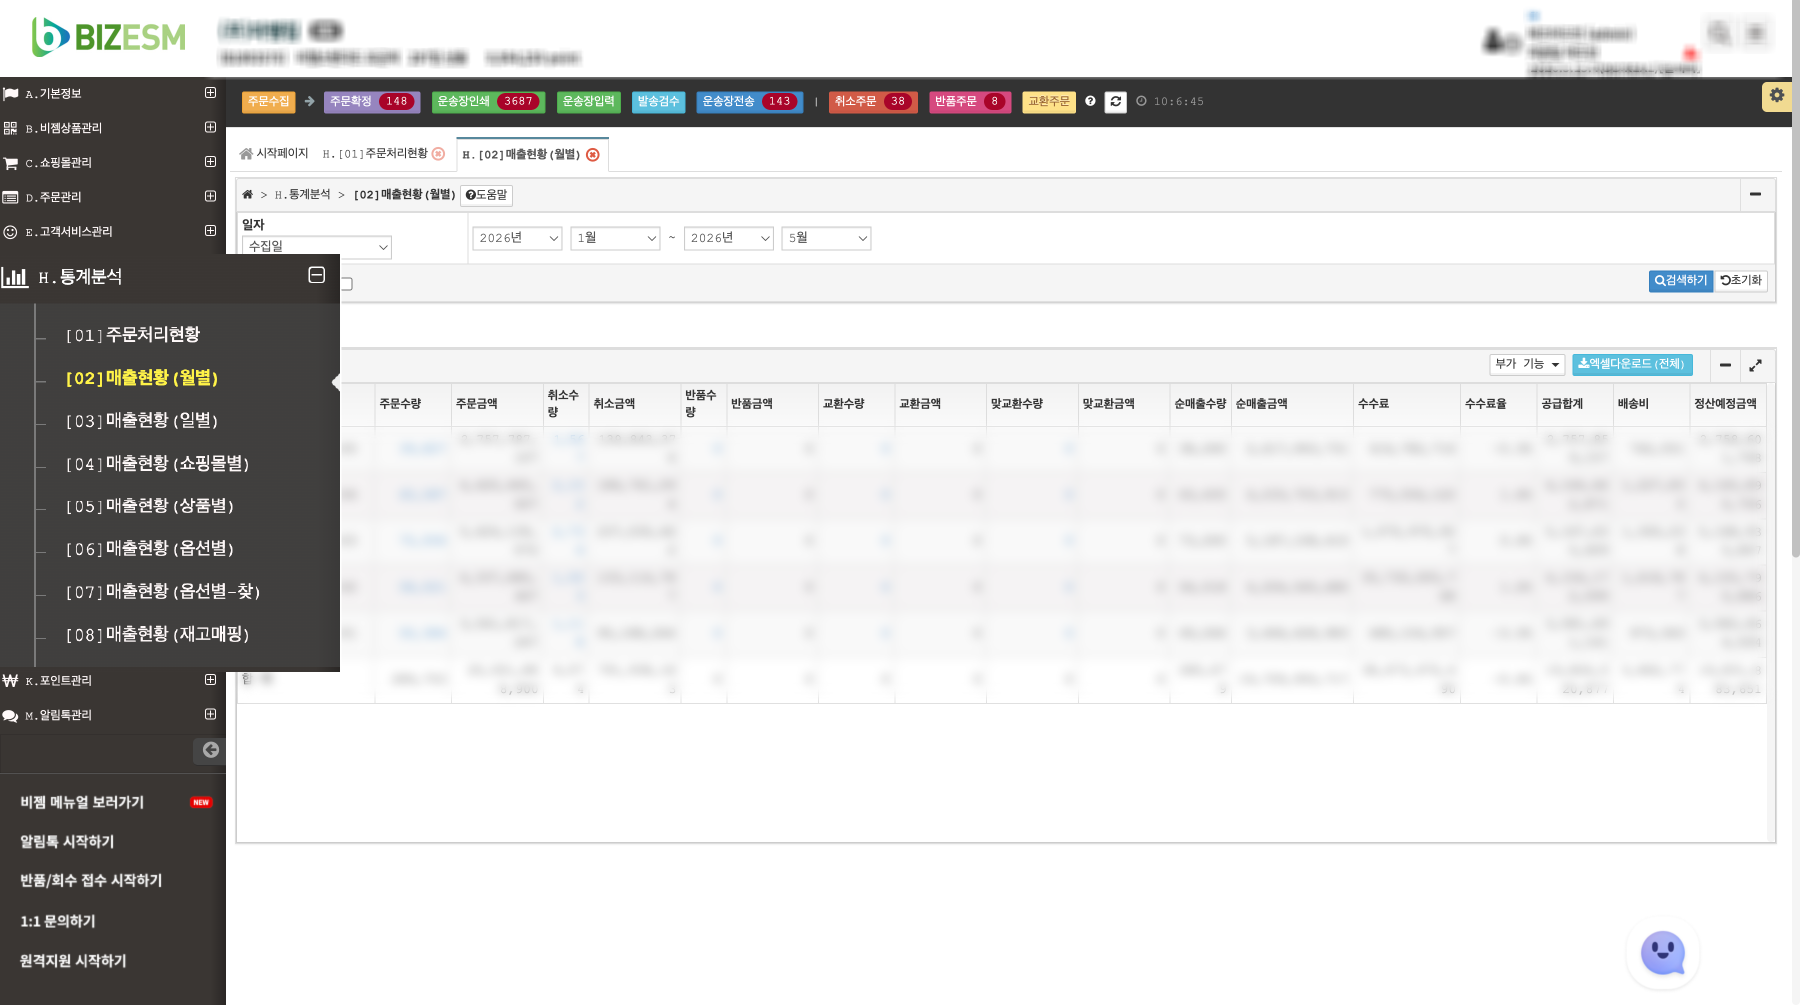1800x1005 pixels.
Task: Open the A.기본정보 flag menu icon
Action: [x=11, y=94]
